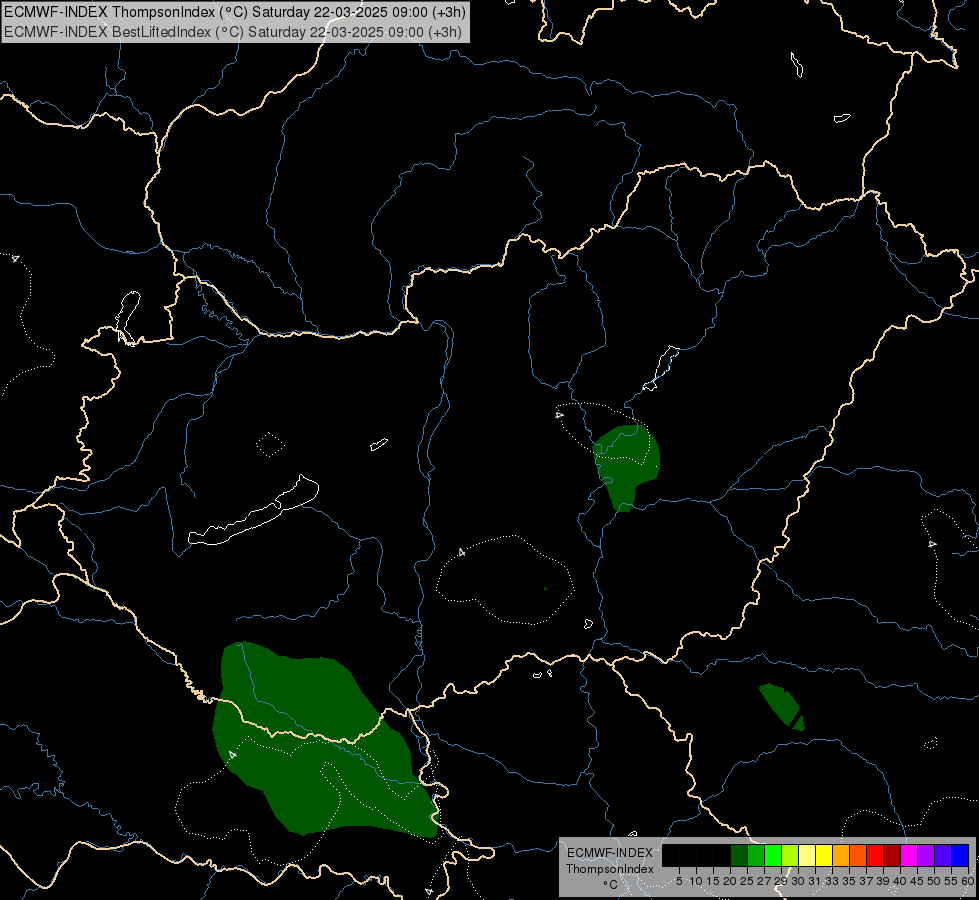
Task: Click the legend tick label '10'
Action: tap(696, 881)
